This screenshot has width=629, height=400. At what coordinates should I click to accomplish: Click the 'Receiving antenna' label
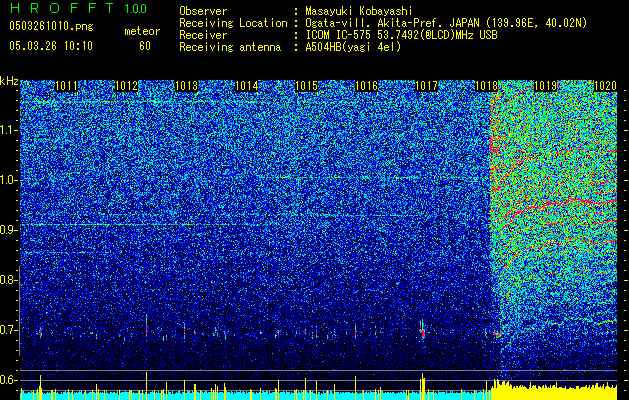click(x=230, y=47)
